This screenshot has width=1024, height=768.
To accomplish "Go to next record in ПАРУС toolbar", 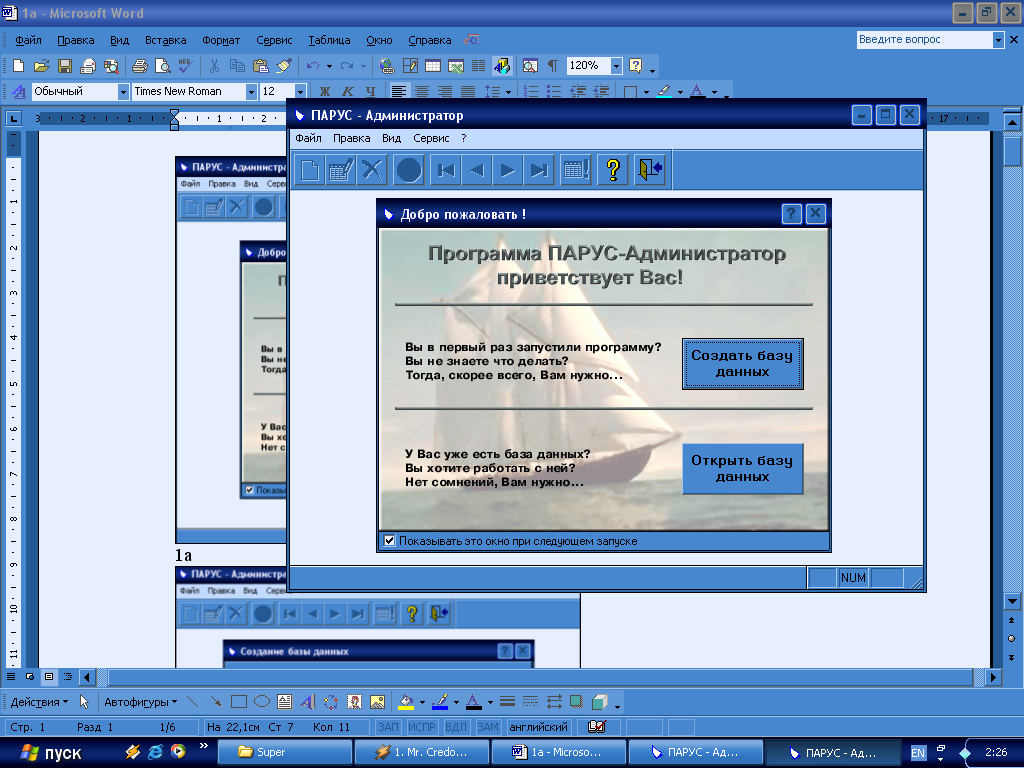I will coord(507,170).
